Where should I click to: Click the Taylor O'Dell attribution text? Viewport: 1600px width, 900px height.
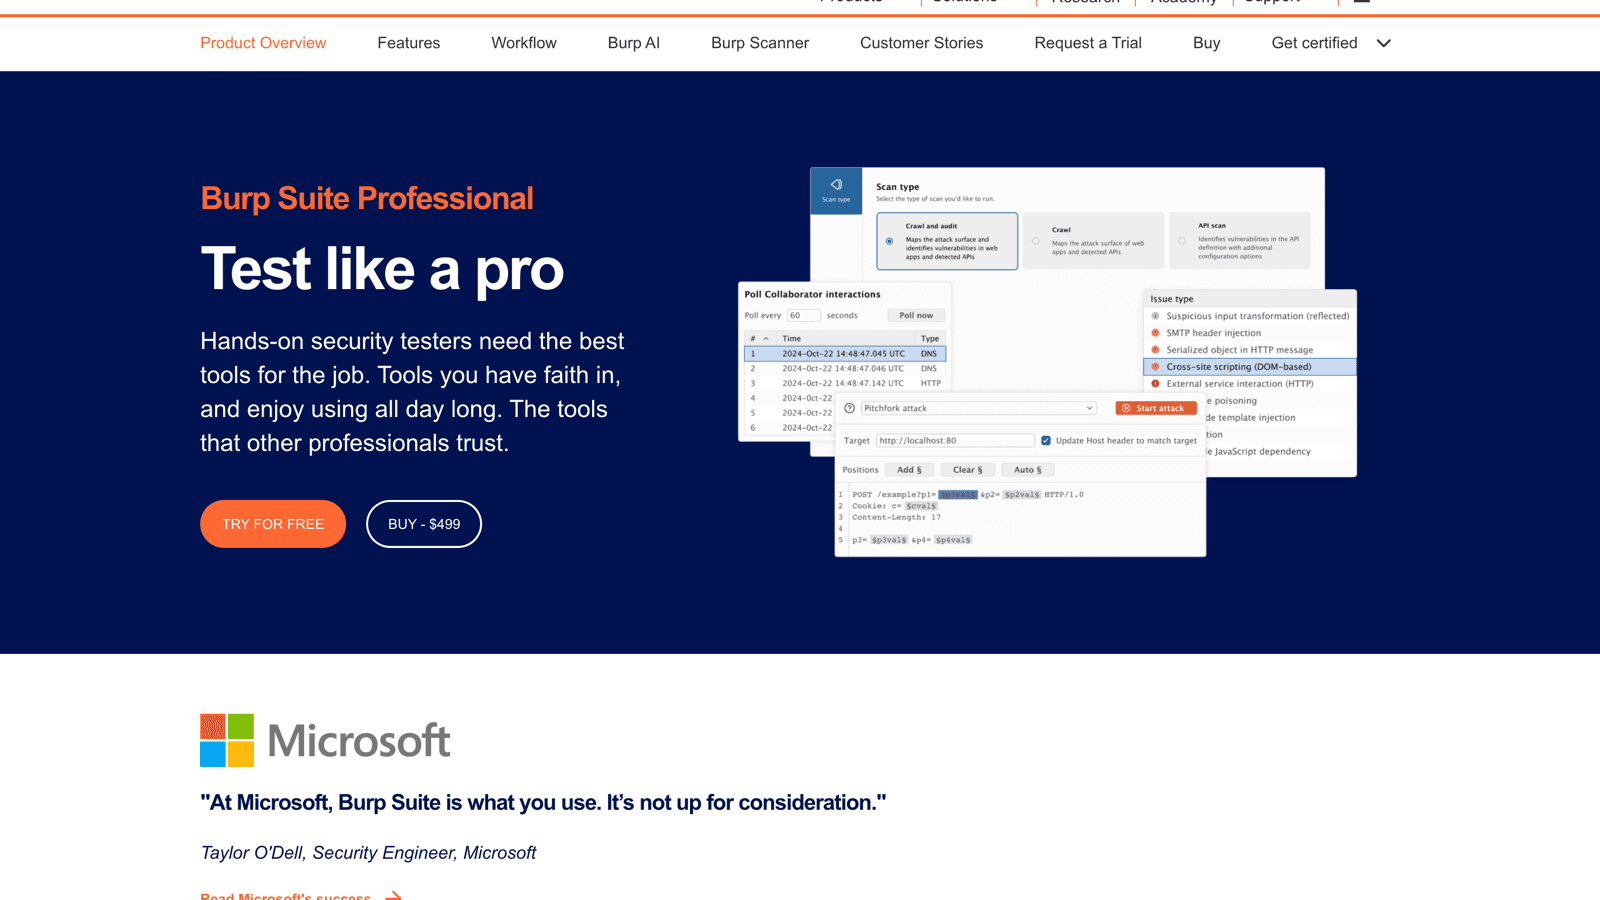click(x=368, y=853)
